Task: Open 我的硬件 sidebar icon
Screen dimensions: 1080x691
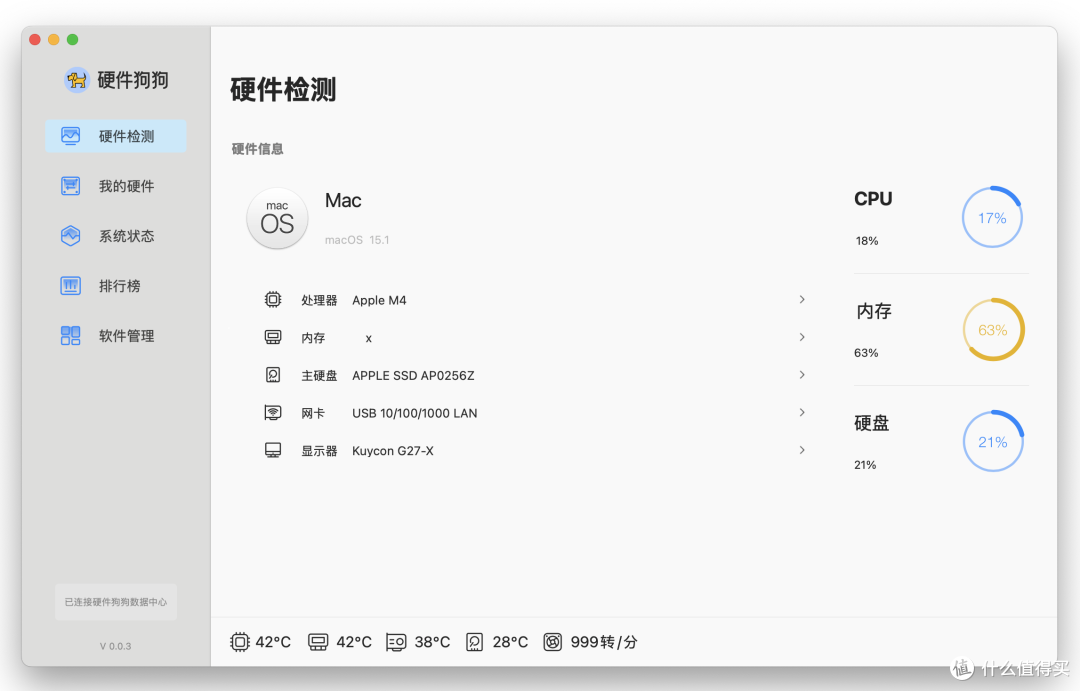Action: tap(70, 186)
